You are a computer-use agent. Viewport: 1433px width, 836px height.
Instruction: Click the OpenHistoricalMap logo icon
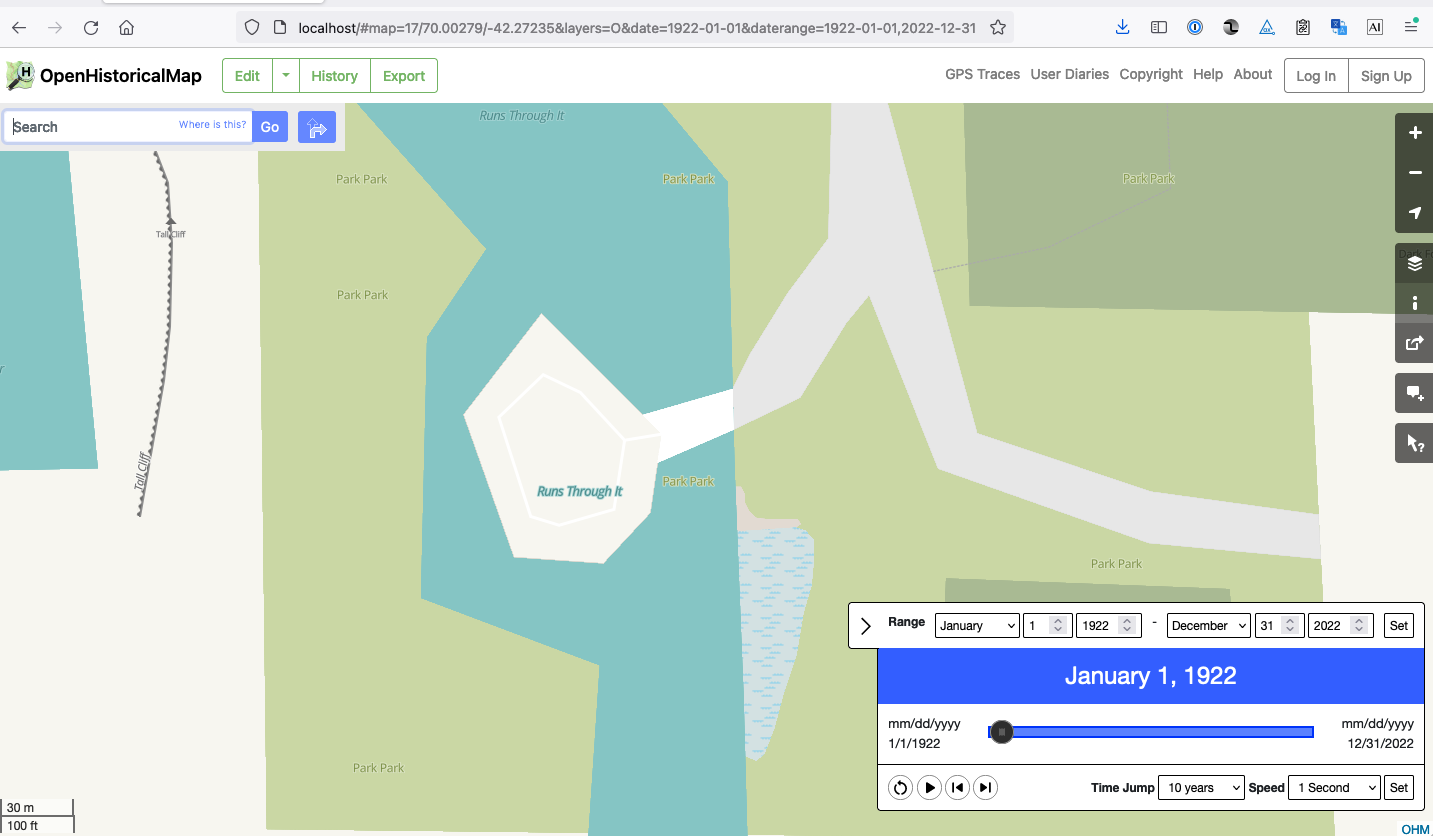pos(19,75)
